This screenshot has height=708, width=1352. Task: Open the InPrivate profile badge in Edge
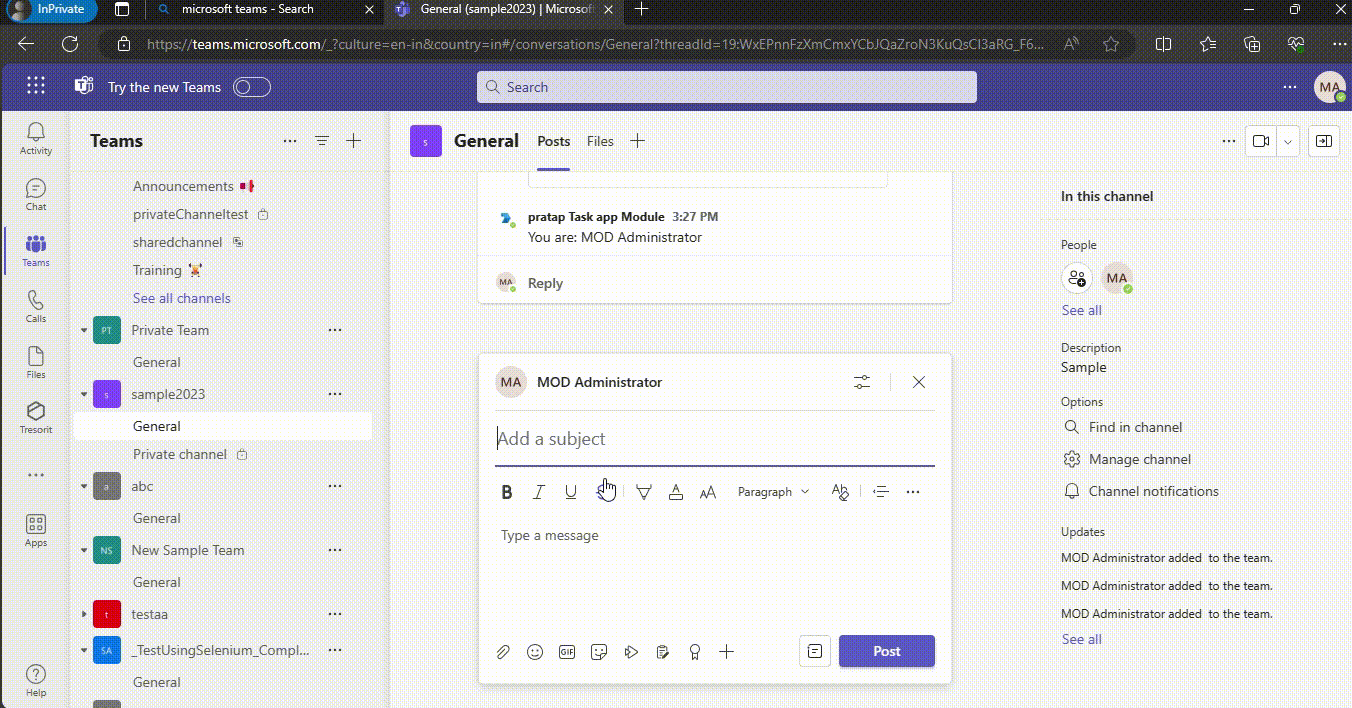click(53, 9)
